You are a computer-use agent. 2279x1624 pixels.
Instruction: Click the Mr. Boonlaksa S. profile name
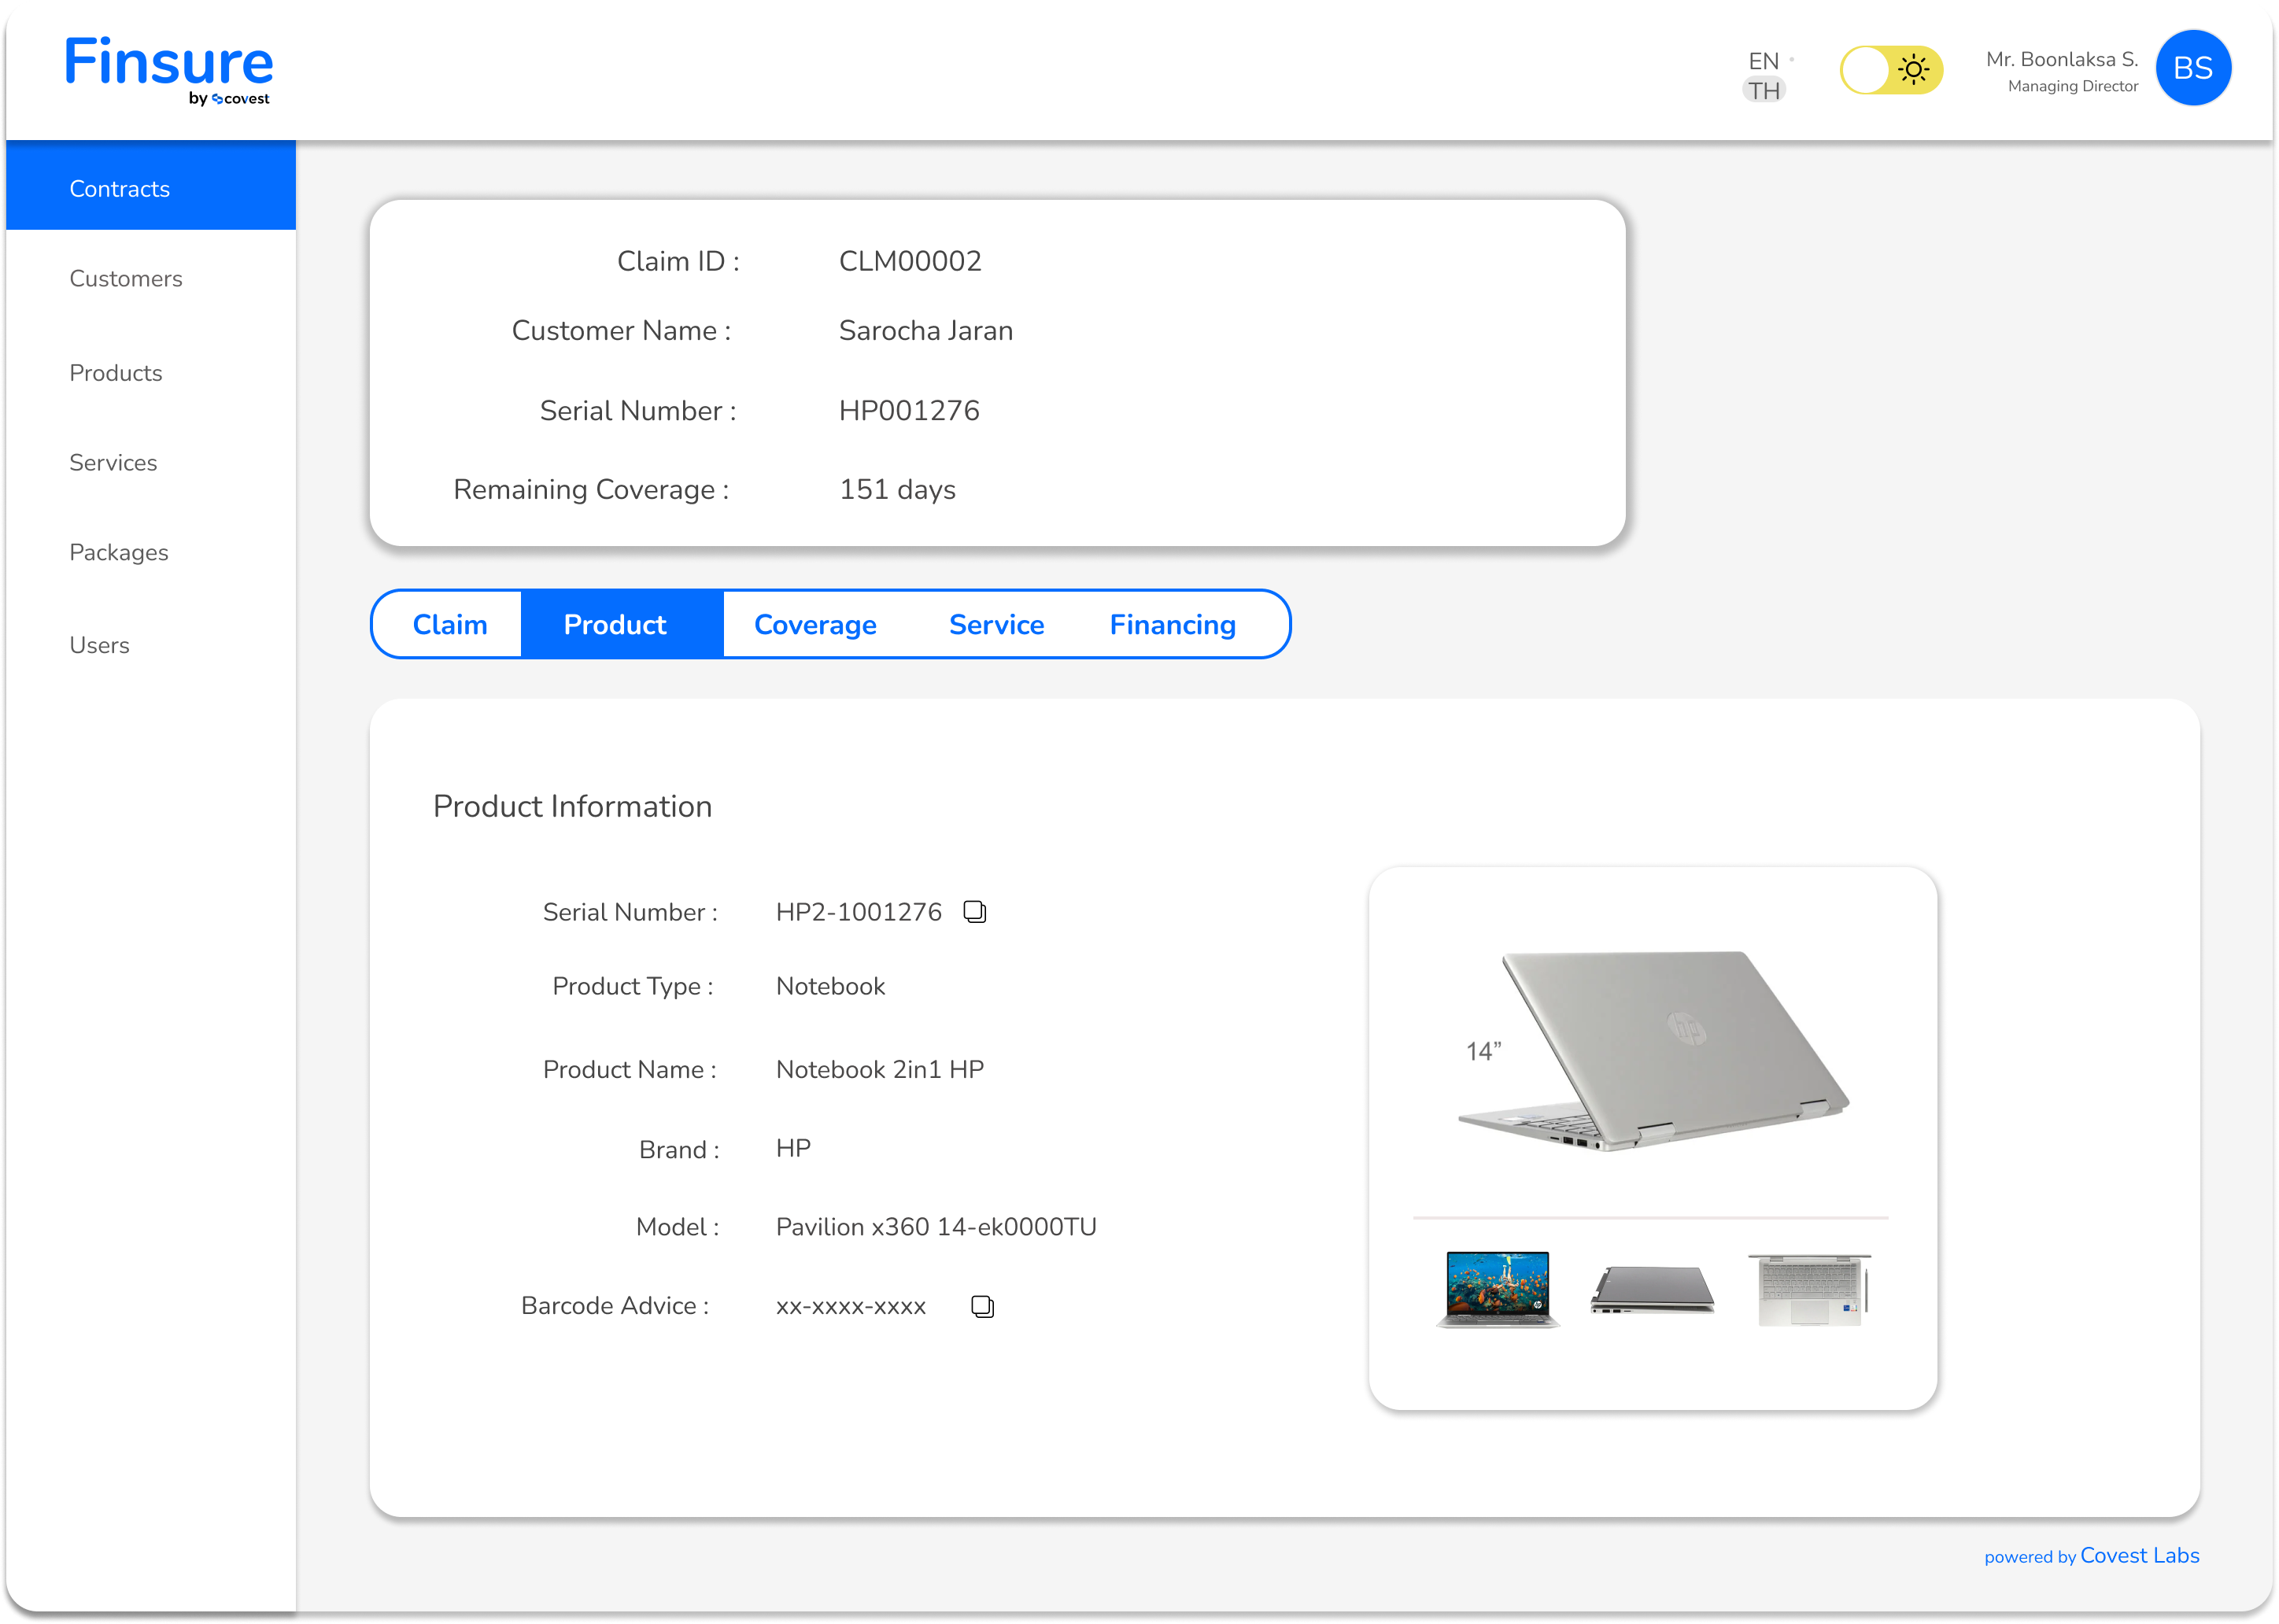coord(2061,59)
